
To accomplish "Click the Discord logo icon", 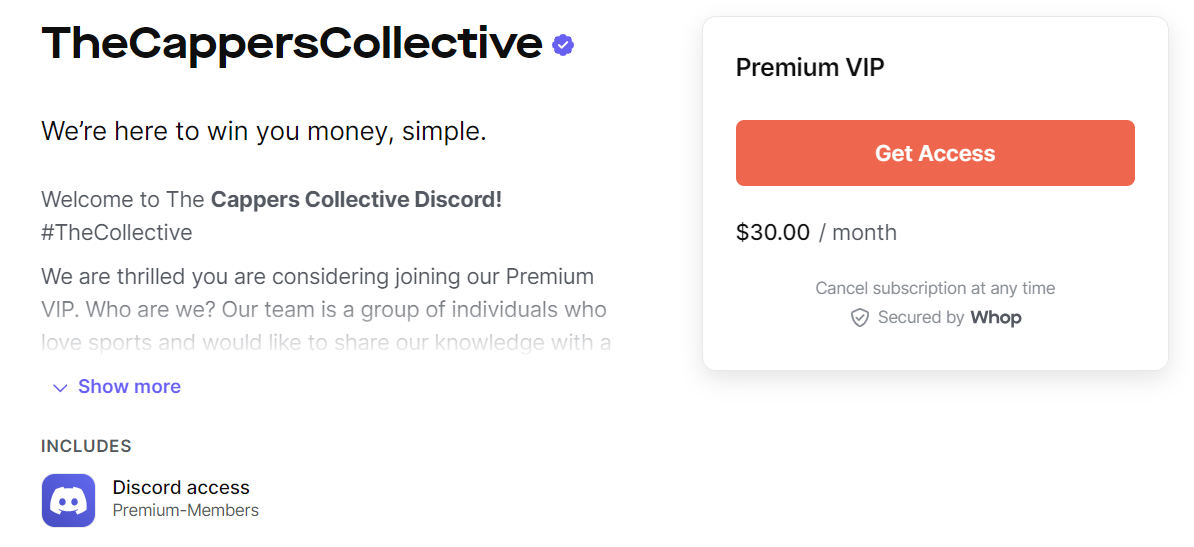I will [68, 500].
